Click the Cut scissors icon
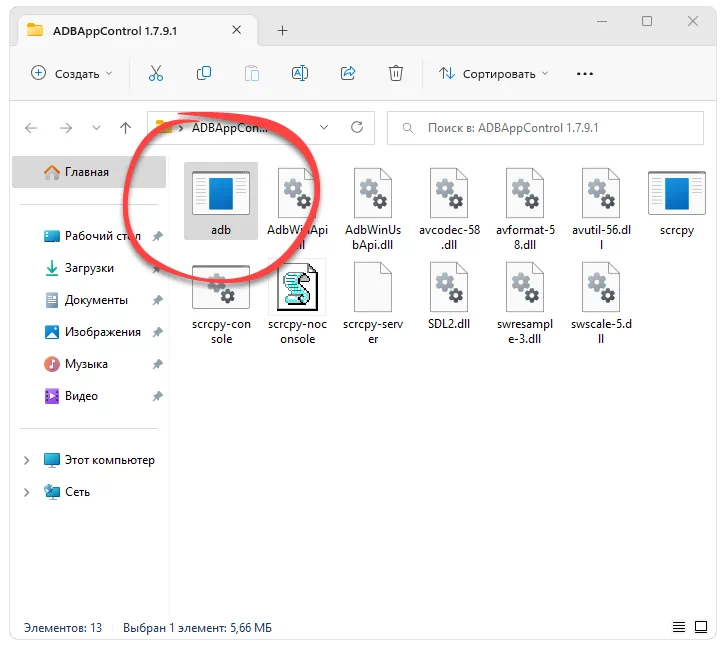Image resolution: width=720 pixels, height=647 pixels. (156, 73)
